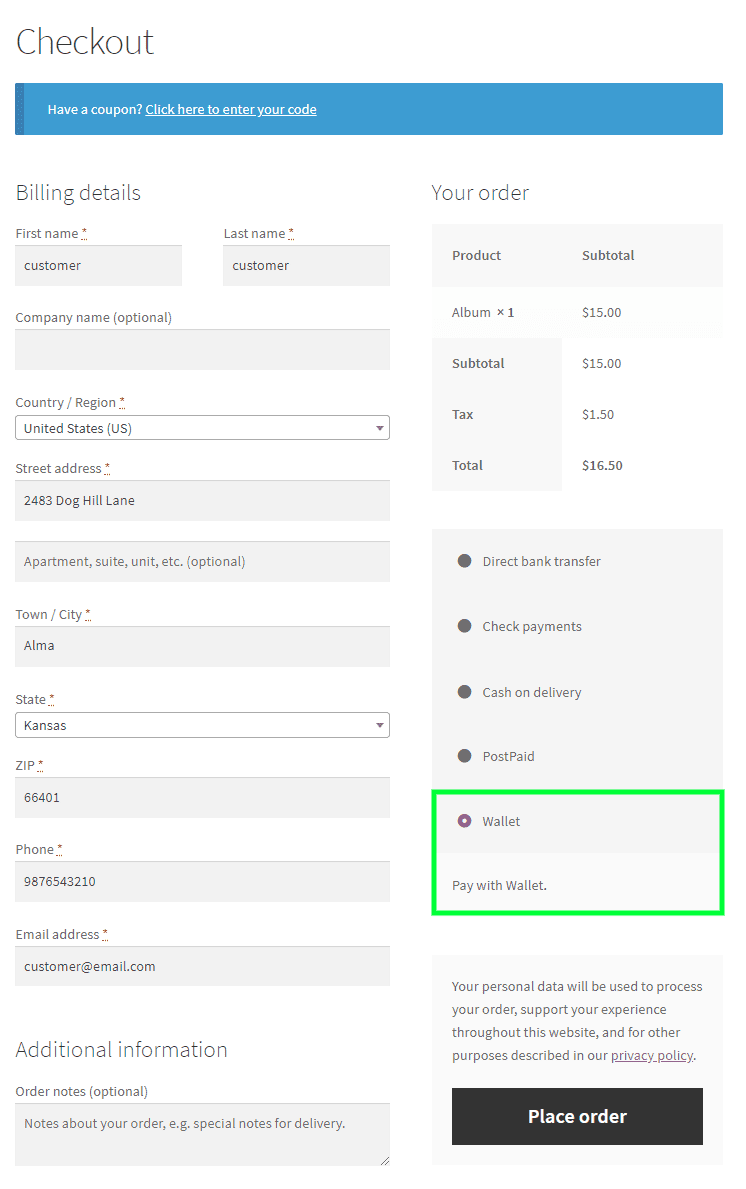Focus the Order notes text area

(202, 1134)
